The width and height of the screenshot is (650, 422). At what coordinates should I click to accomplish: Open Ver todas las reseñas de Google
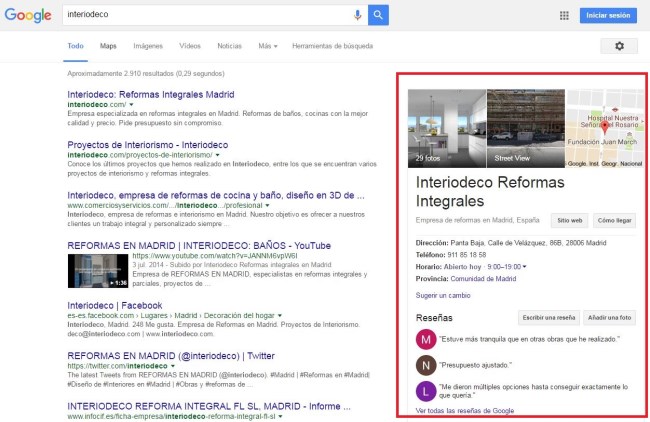(465, 410)
